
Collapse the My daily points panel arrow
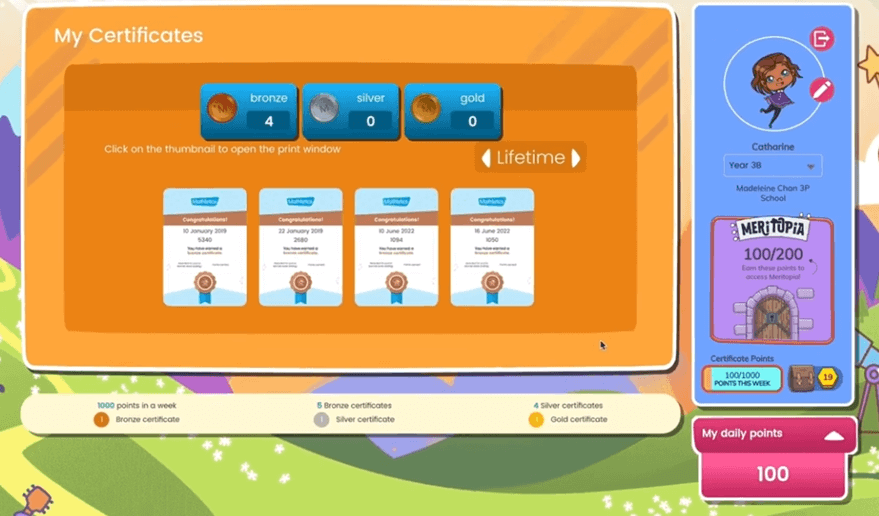834,436
